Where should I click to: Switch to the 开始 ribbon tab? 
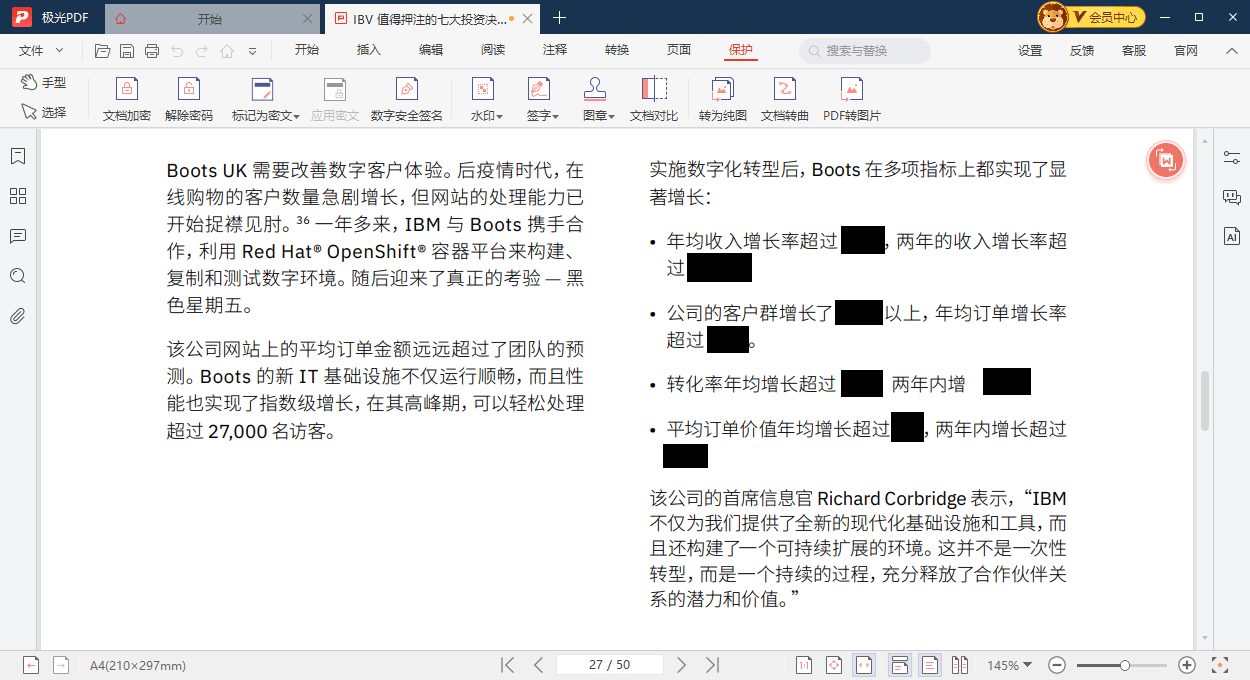306,51
